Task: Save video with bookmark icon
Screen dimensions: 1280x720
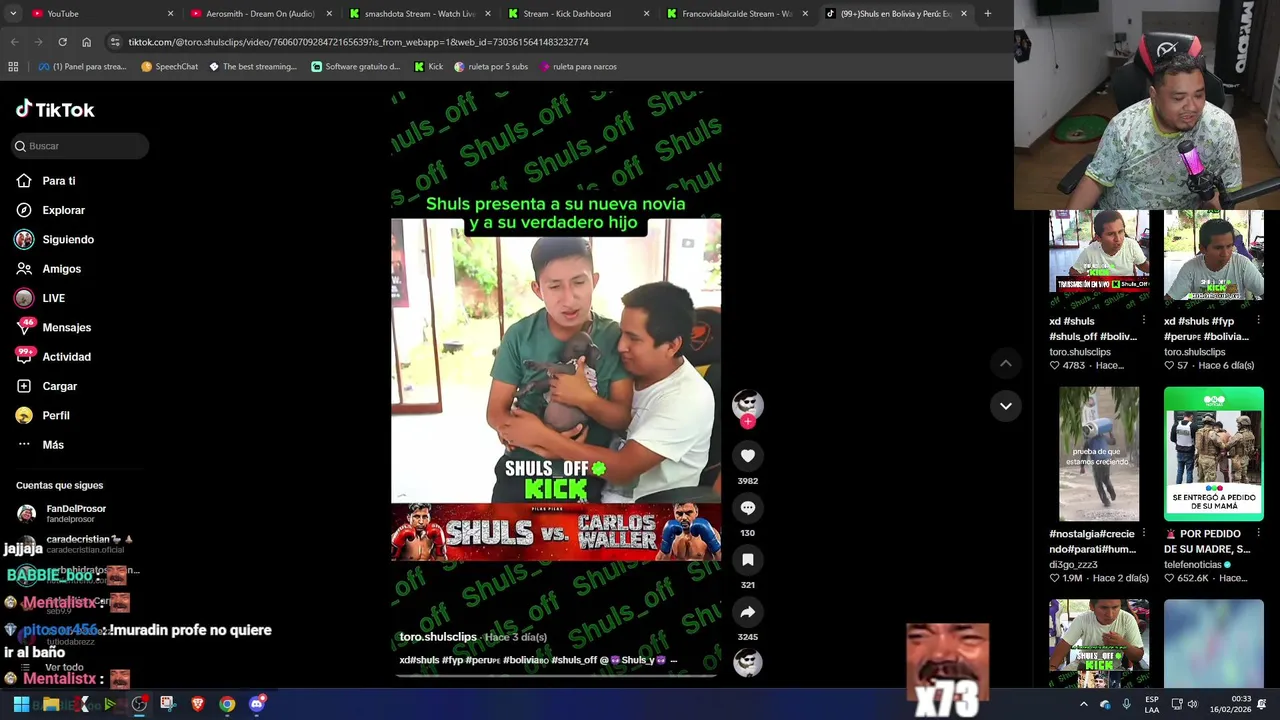Action: point(747,560)
